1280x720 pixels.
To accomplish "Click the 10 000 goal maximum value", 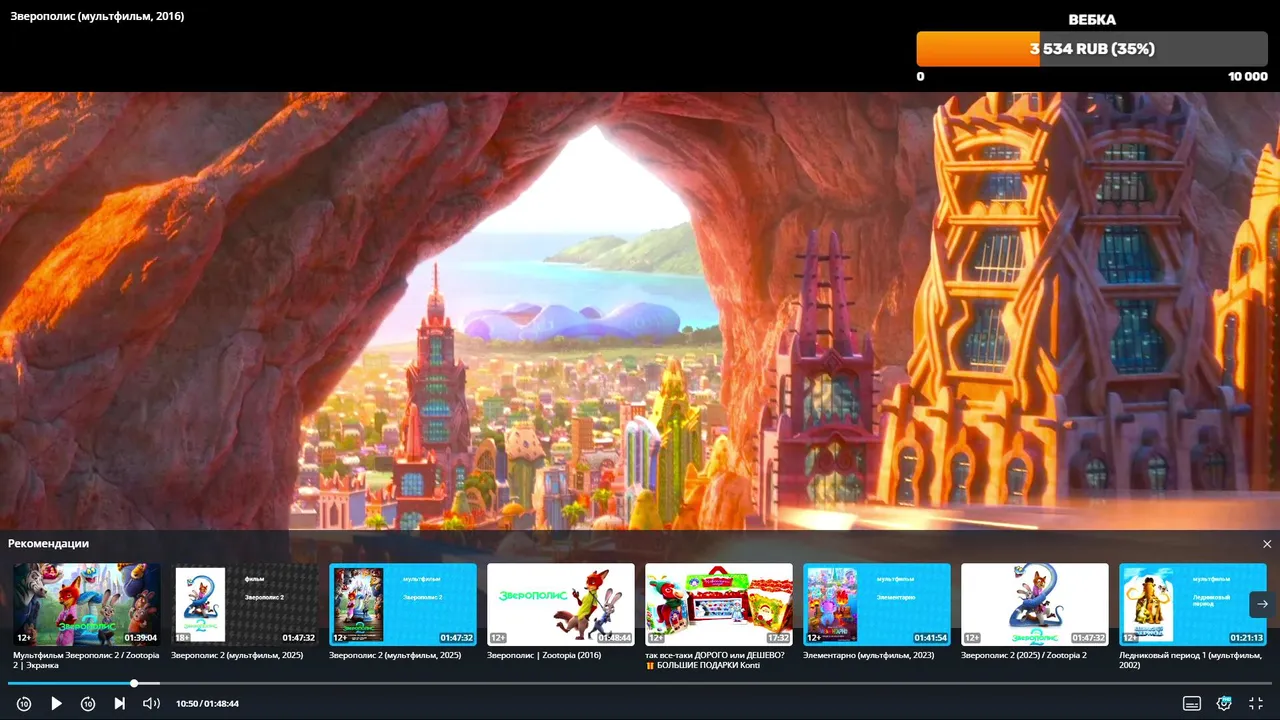I will [x=1248, y=76].
